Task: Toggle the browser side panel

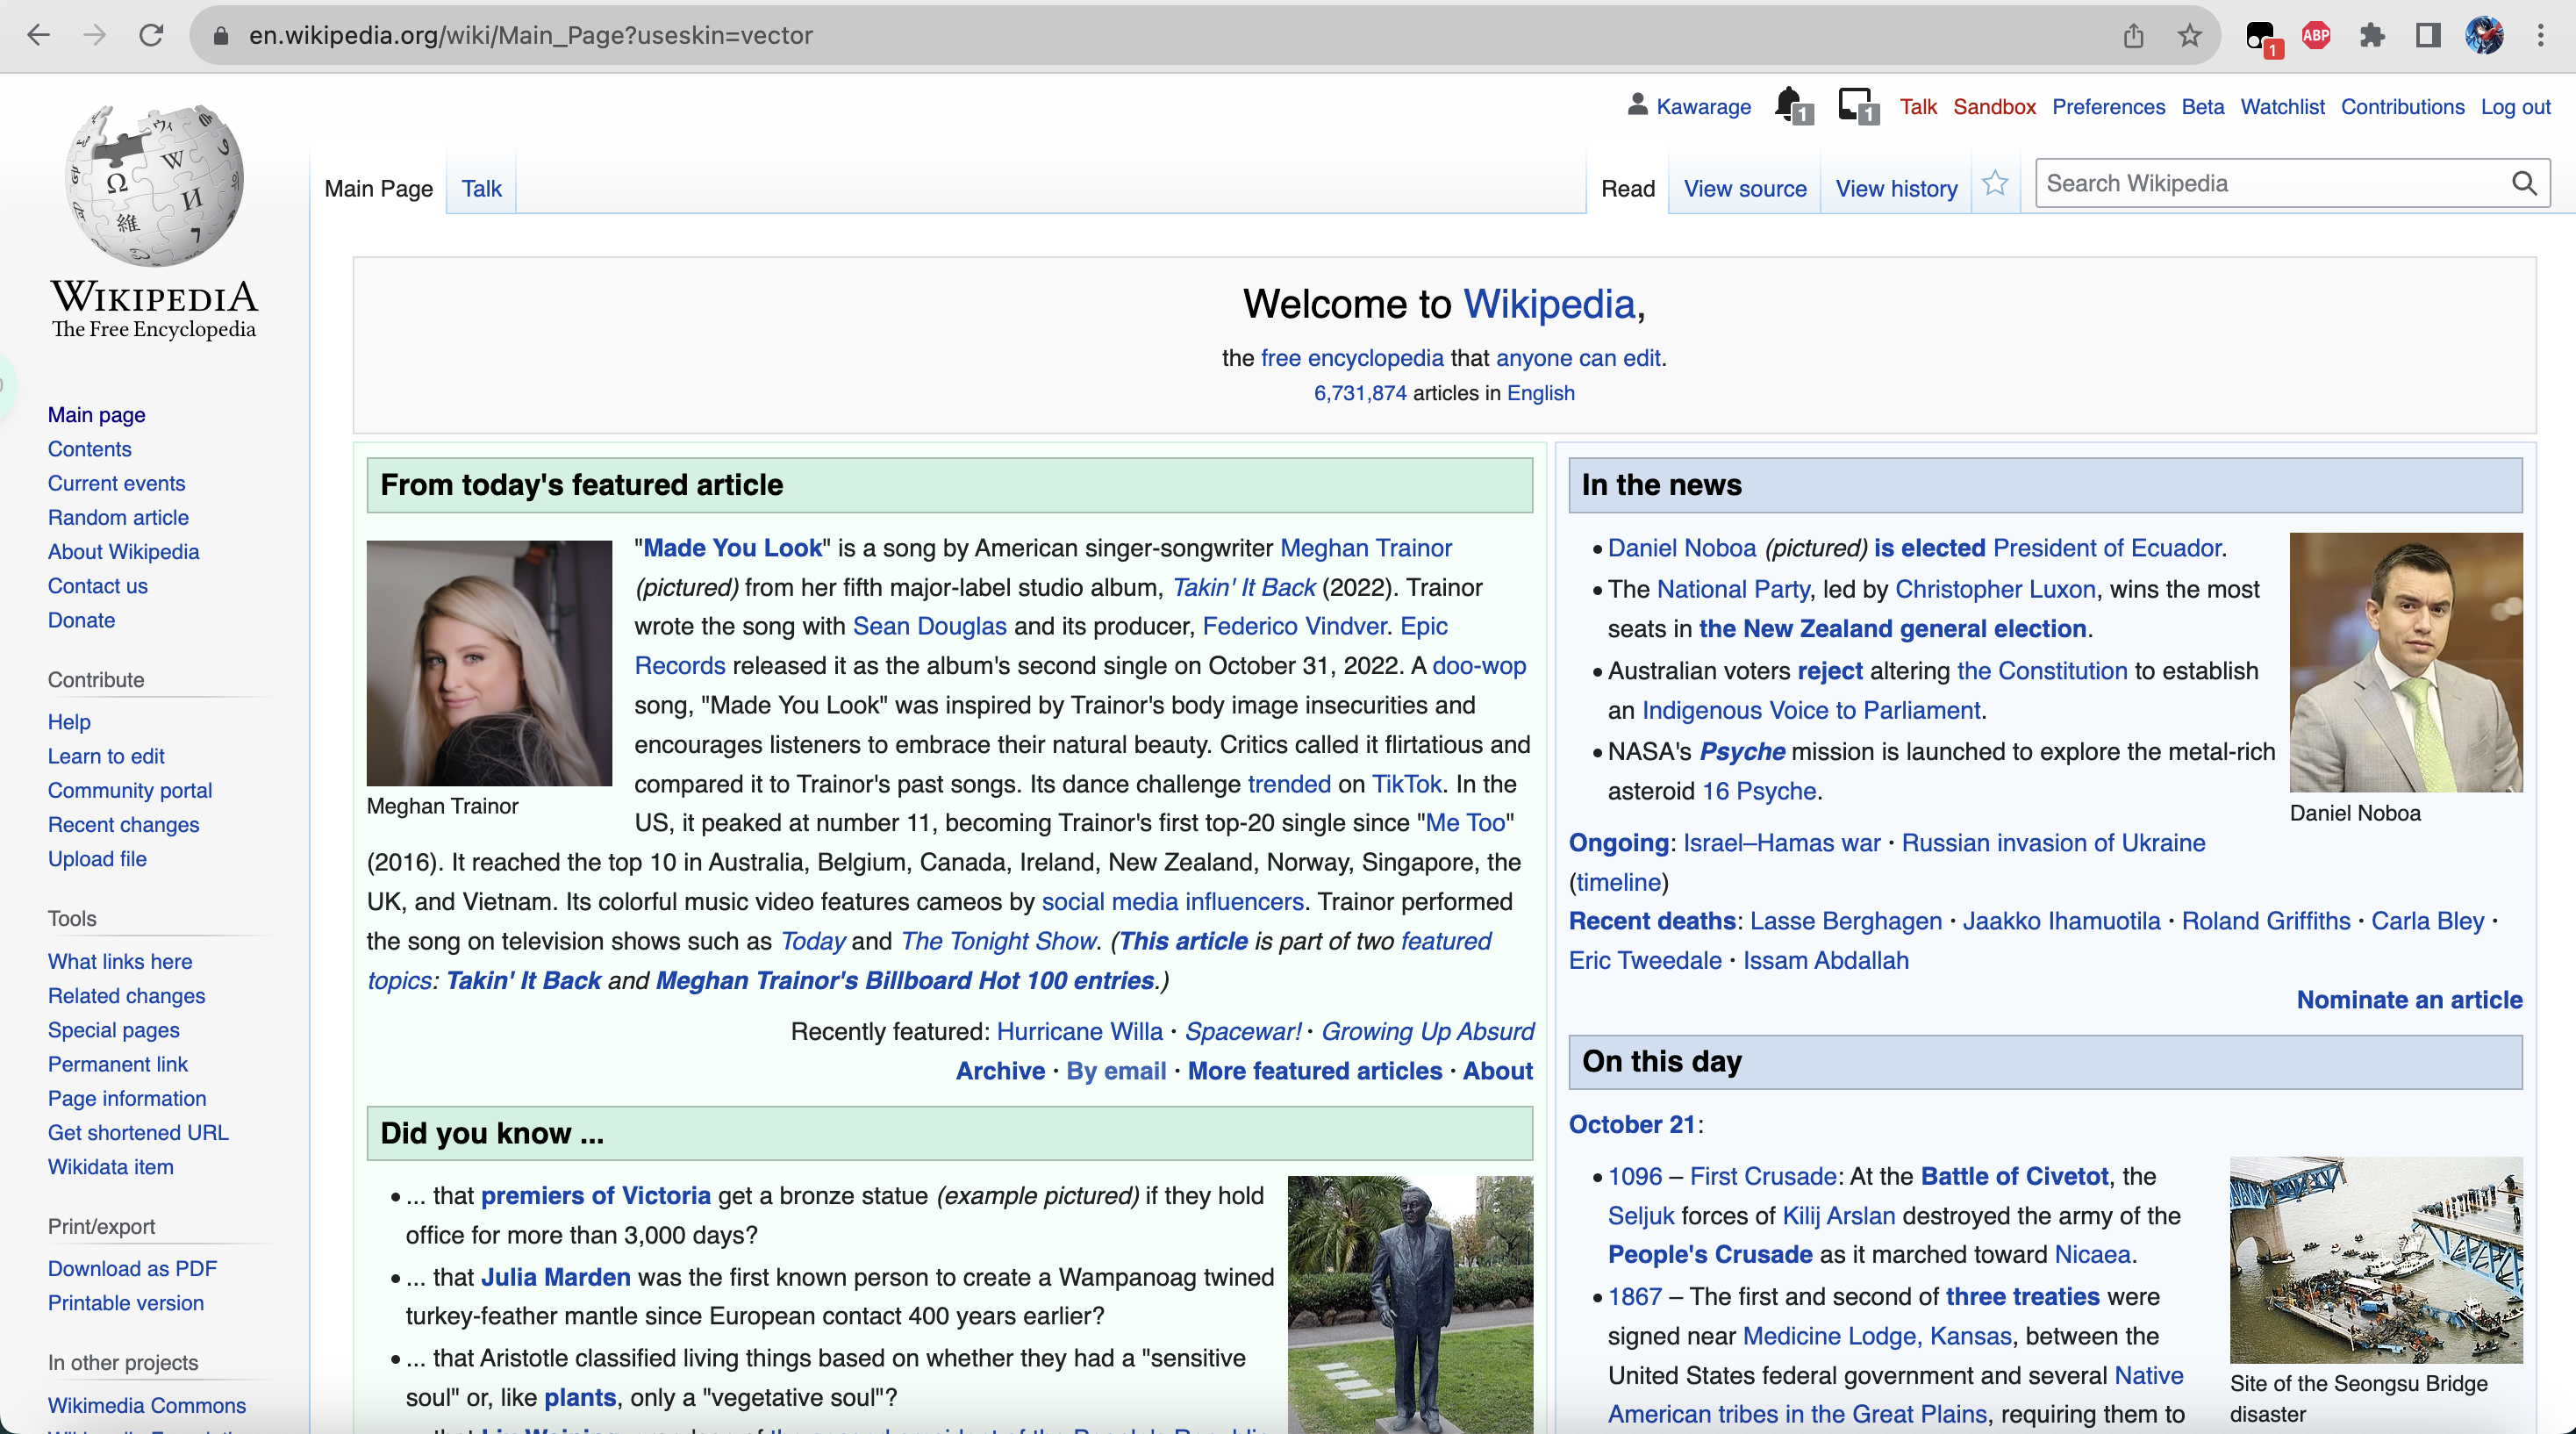Action: click(2427, 36)
